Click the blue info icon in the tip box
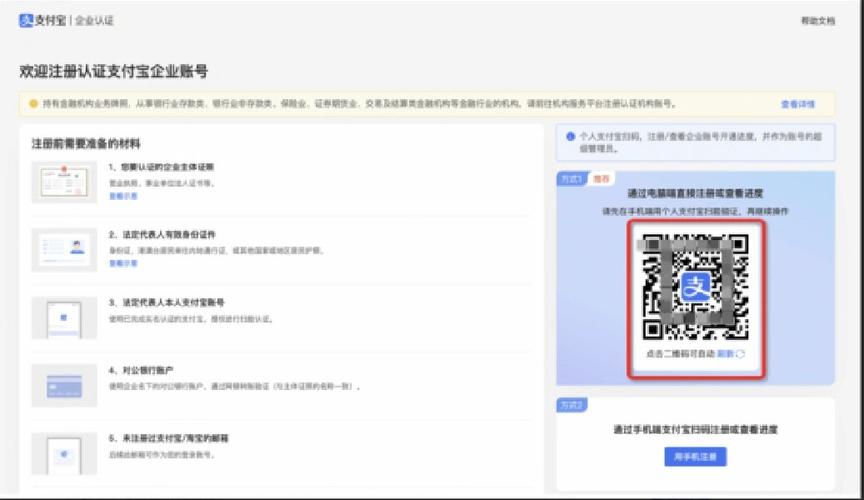Viewport: 864px width, 500px height. pos(570,137)
